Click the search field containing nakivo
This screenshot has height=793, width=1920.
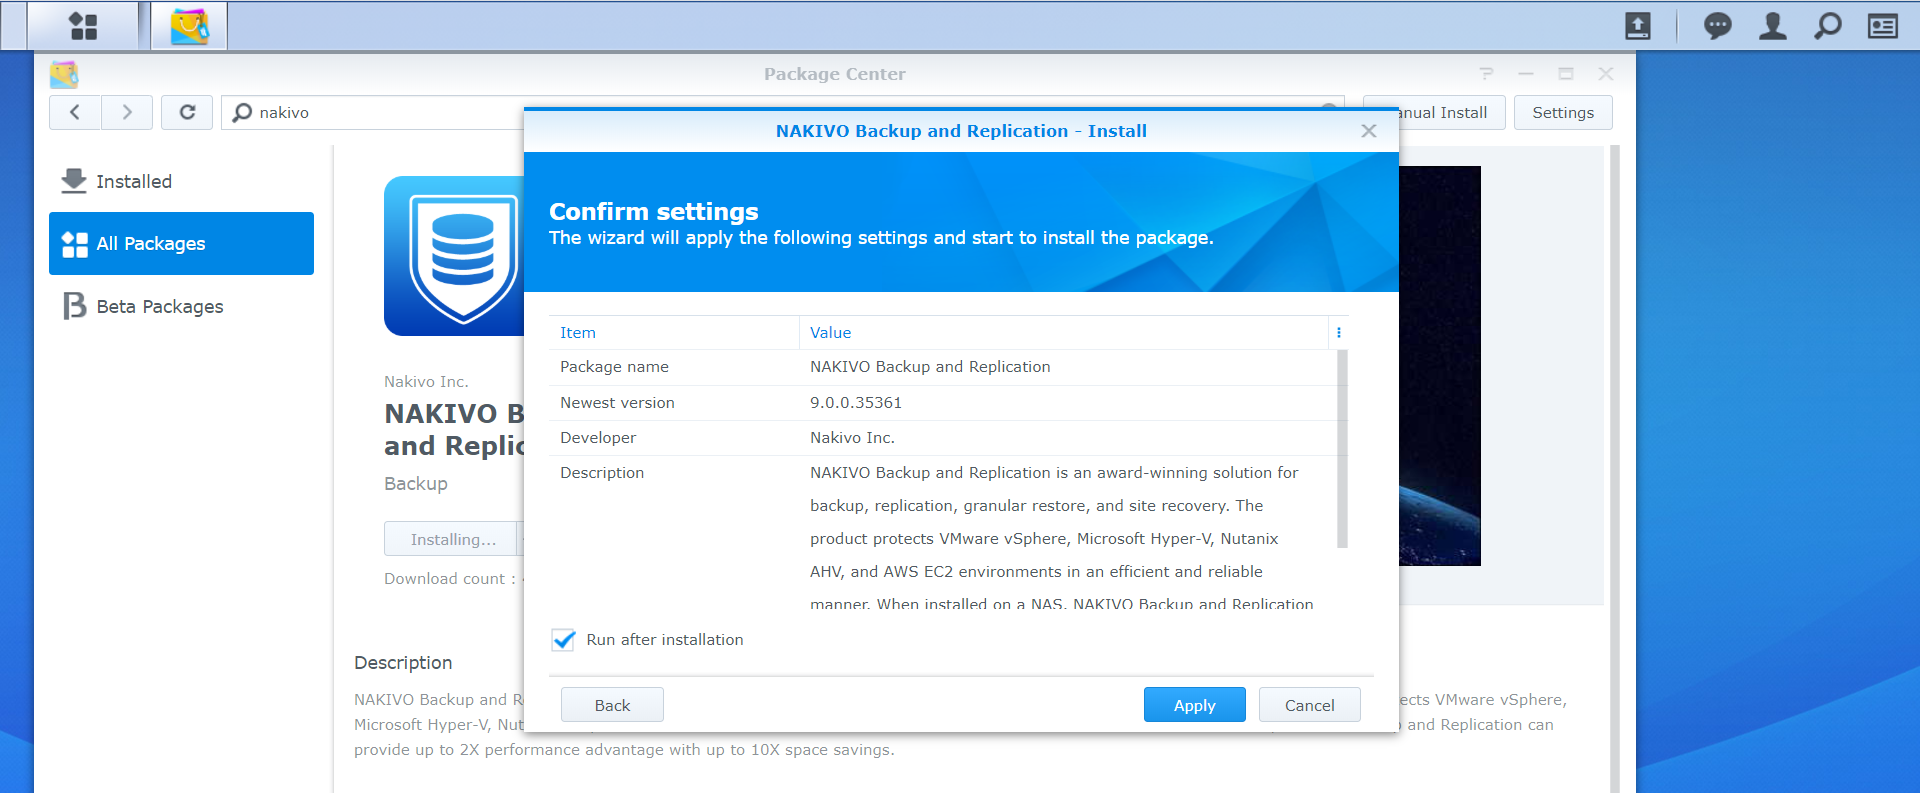click(380, 112)
